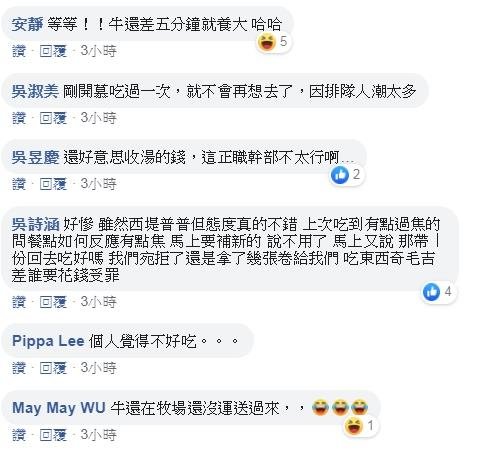Reply to 安靜's comment with 回覆
This screenshot has width=479, height=453.
(53, 51)
